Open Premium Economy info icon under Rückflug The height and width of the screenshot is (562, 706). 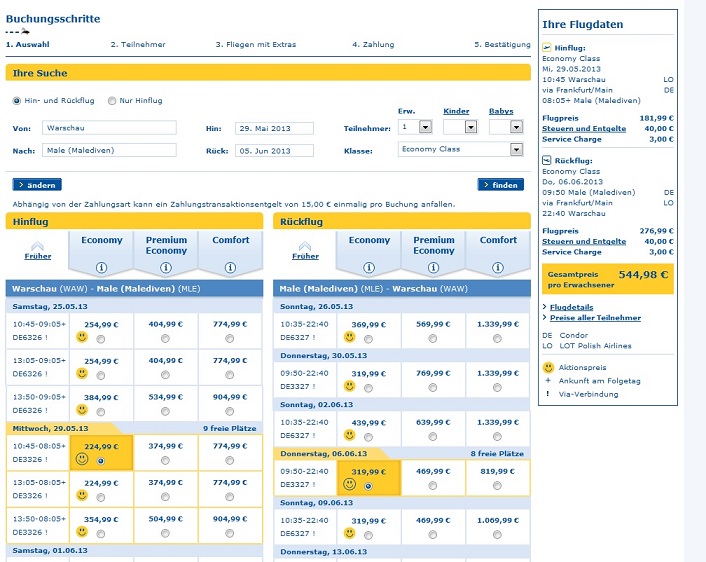[433, 267]
